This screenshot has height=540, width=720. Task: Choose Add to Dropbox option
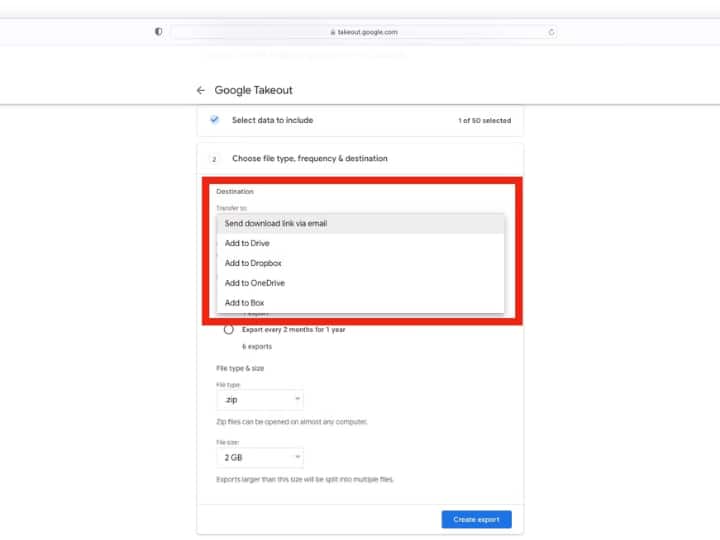pos(360,263)
